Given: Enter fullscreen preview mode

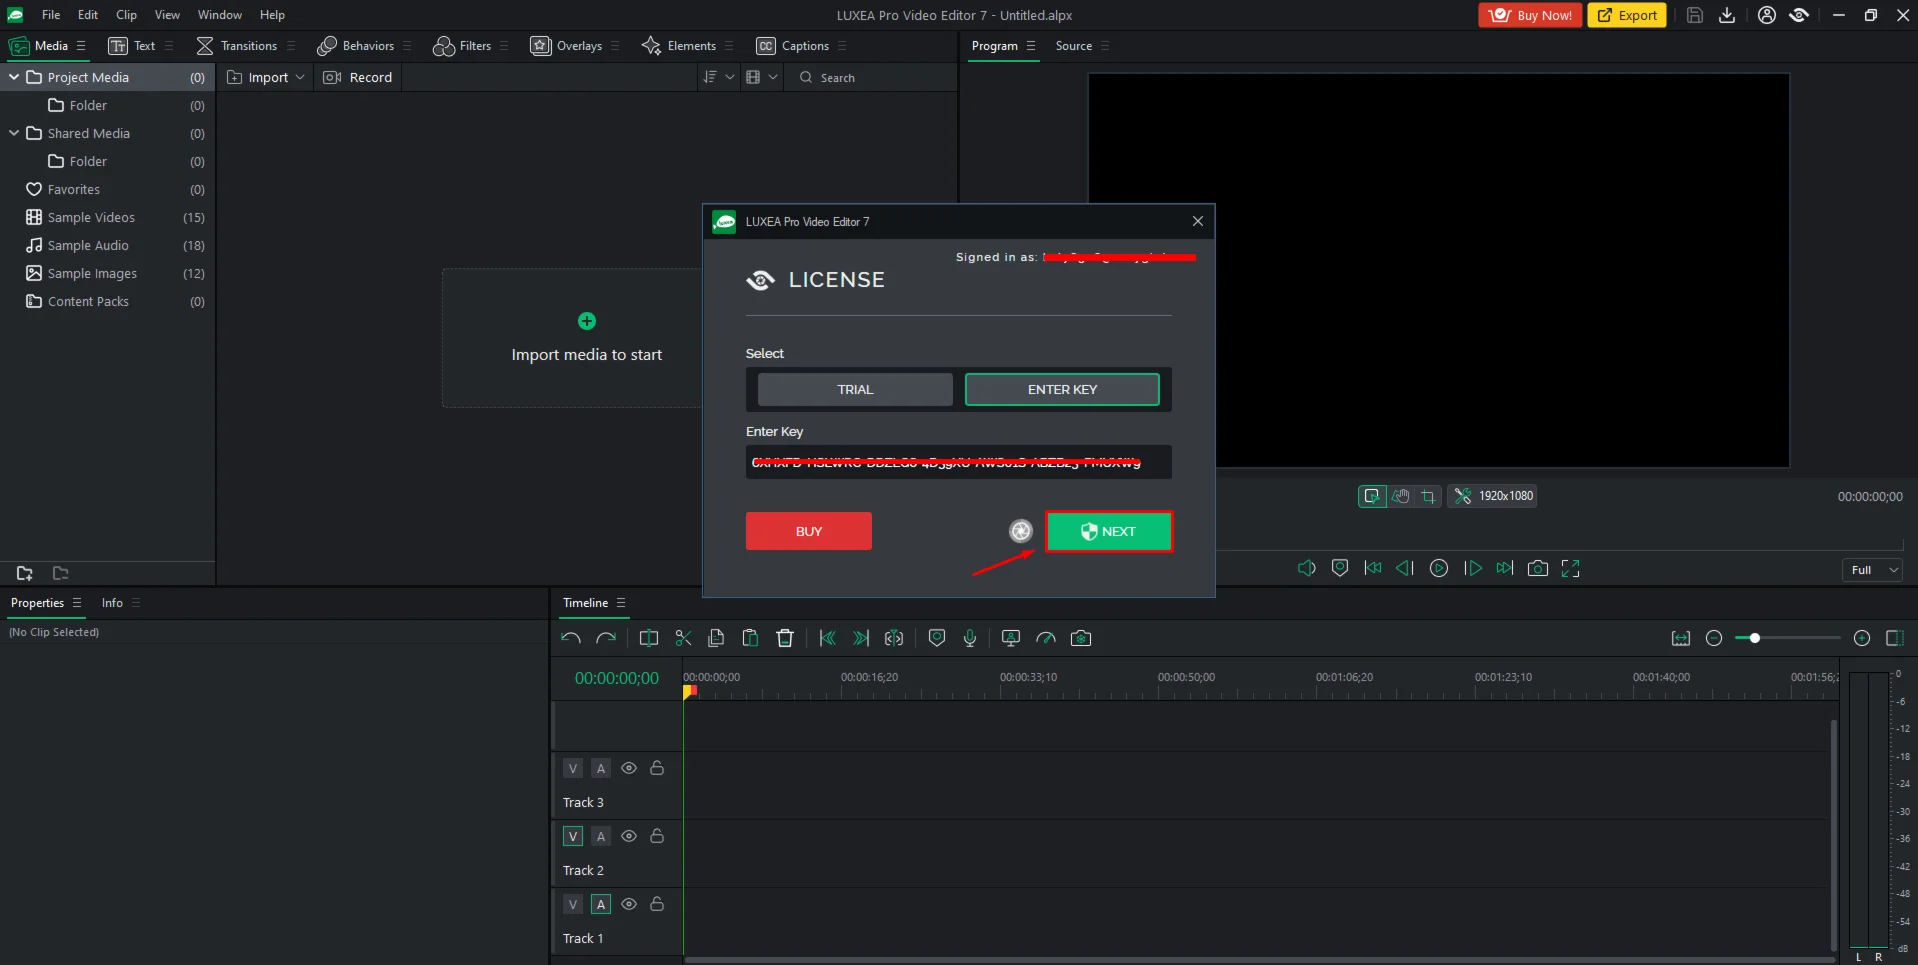Looking at the screenshot, I should click(x=1570, y=568).
